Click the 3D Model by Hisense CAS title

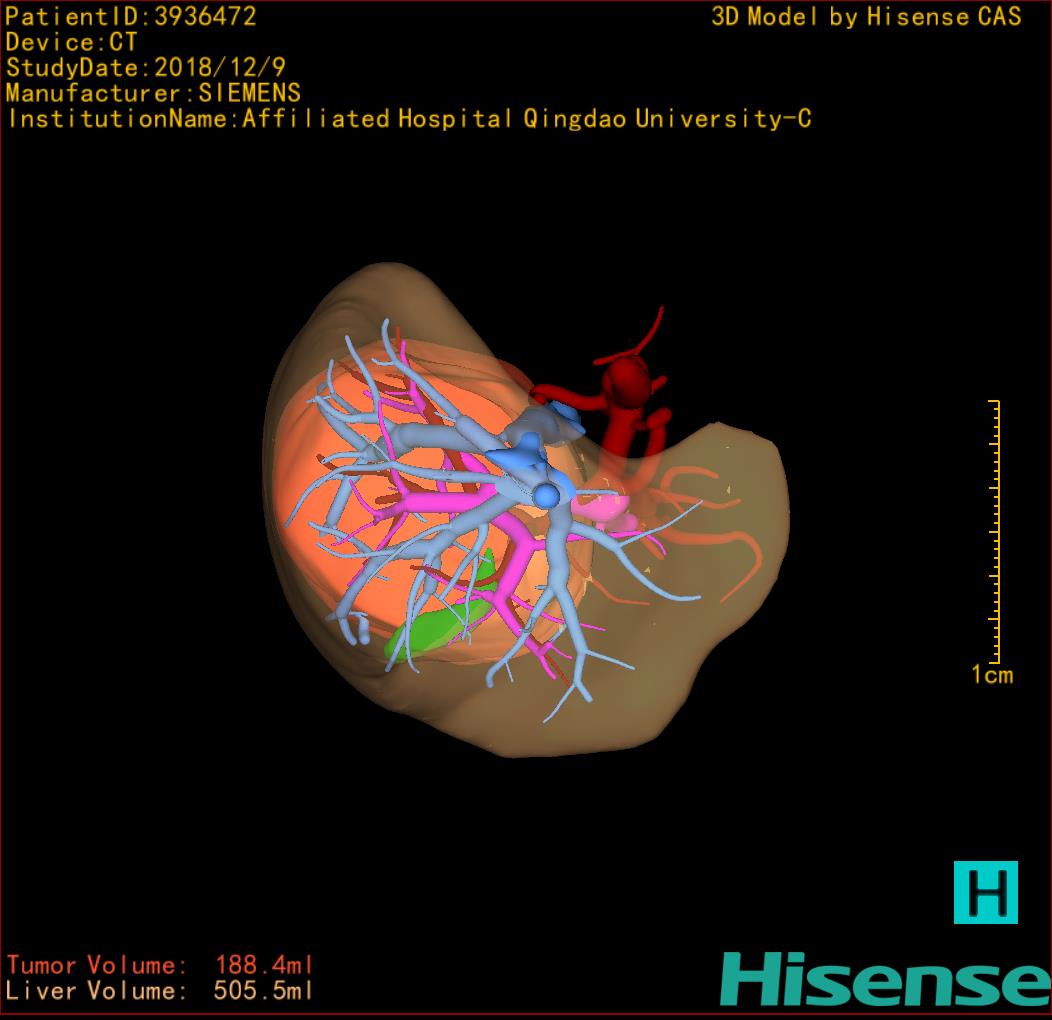(x=866, y=16)
